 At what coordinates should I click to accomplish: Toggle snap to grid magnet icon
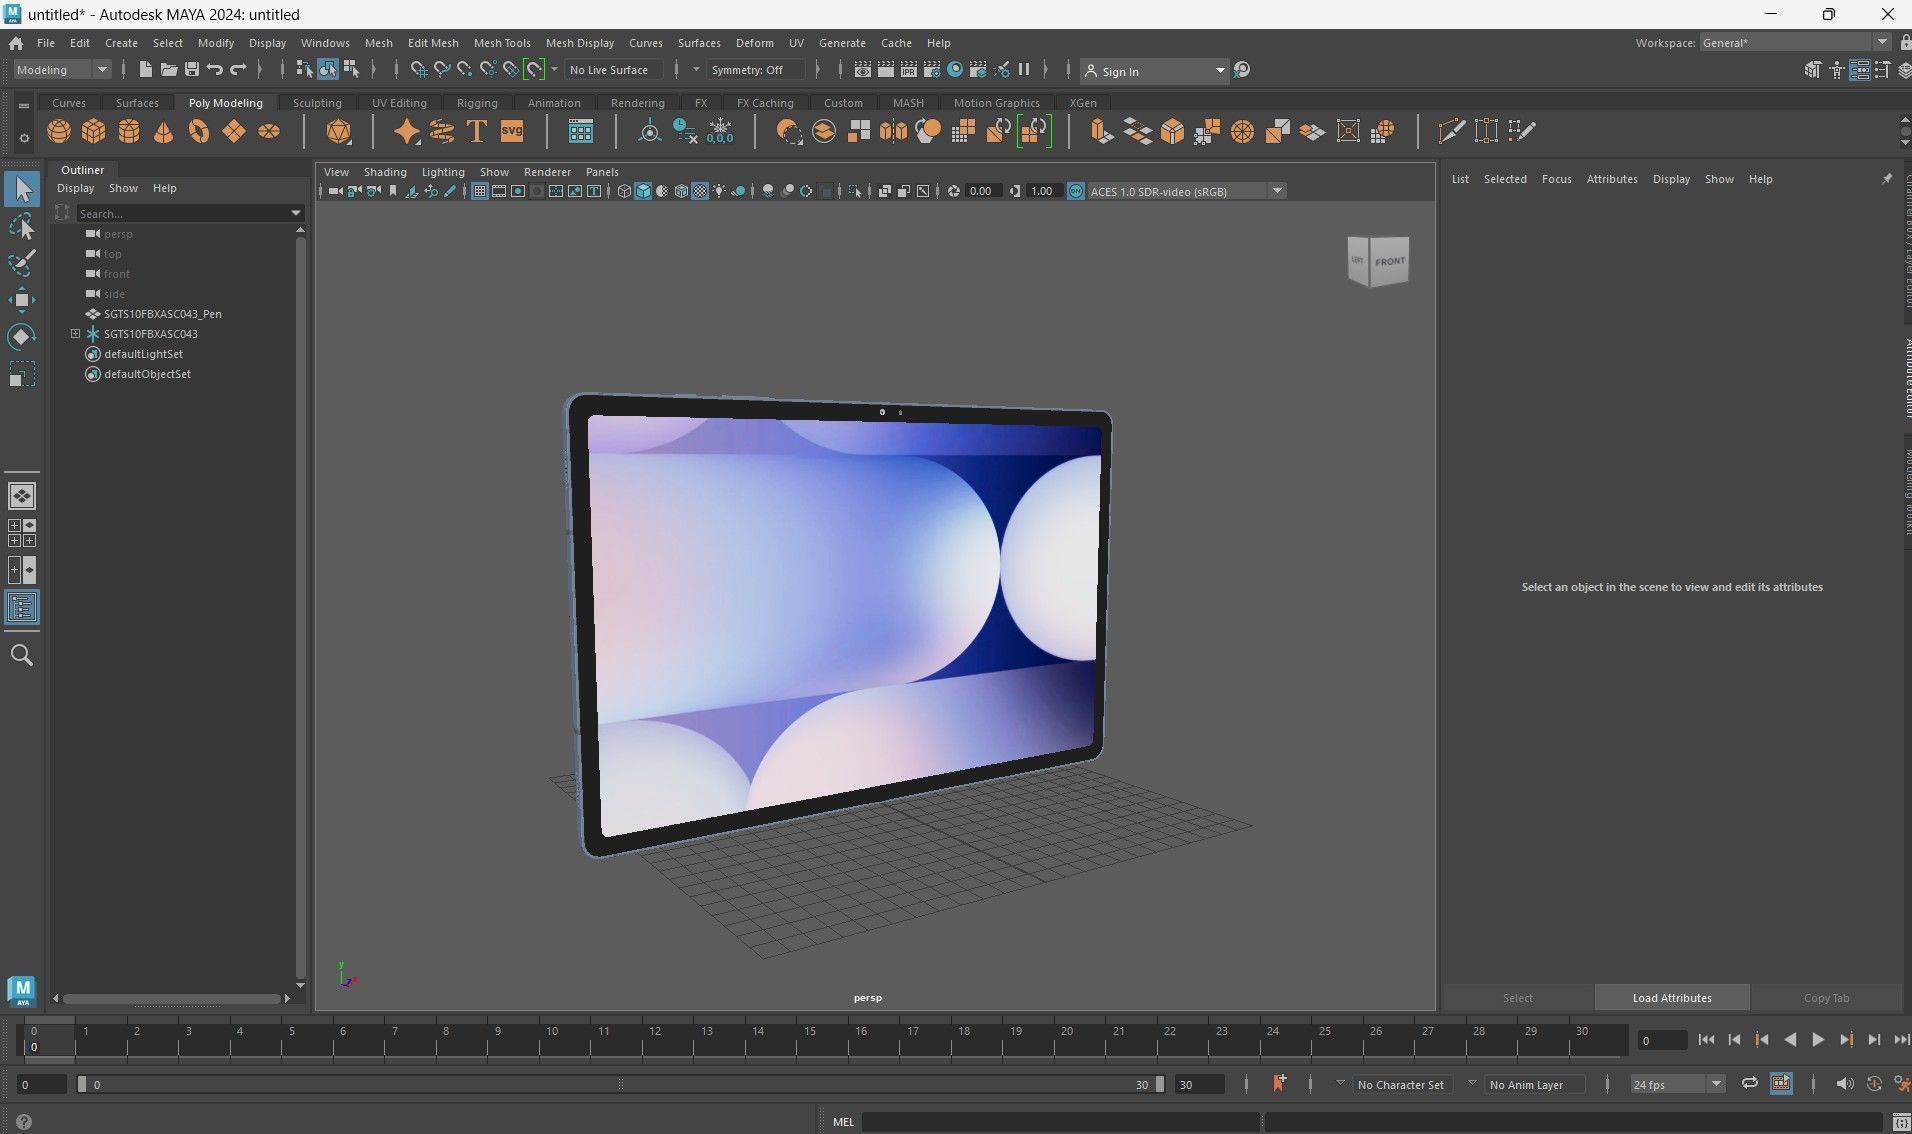pyautogui.click(x=419, y=69)
